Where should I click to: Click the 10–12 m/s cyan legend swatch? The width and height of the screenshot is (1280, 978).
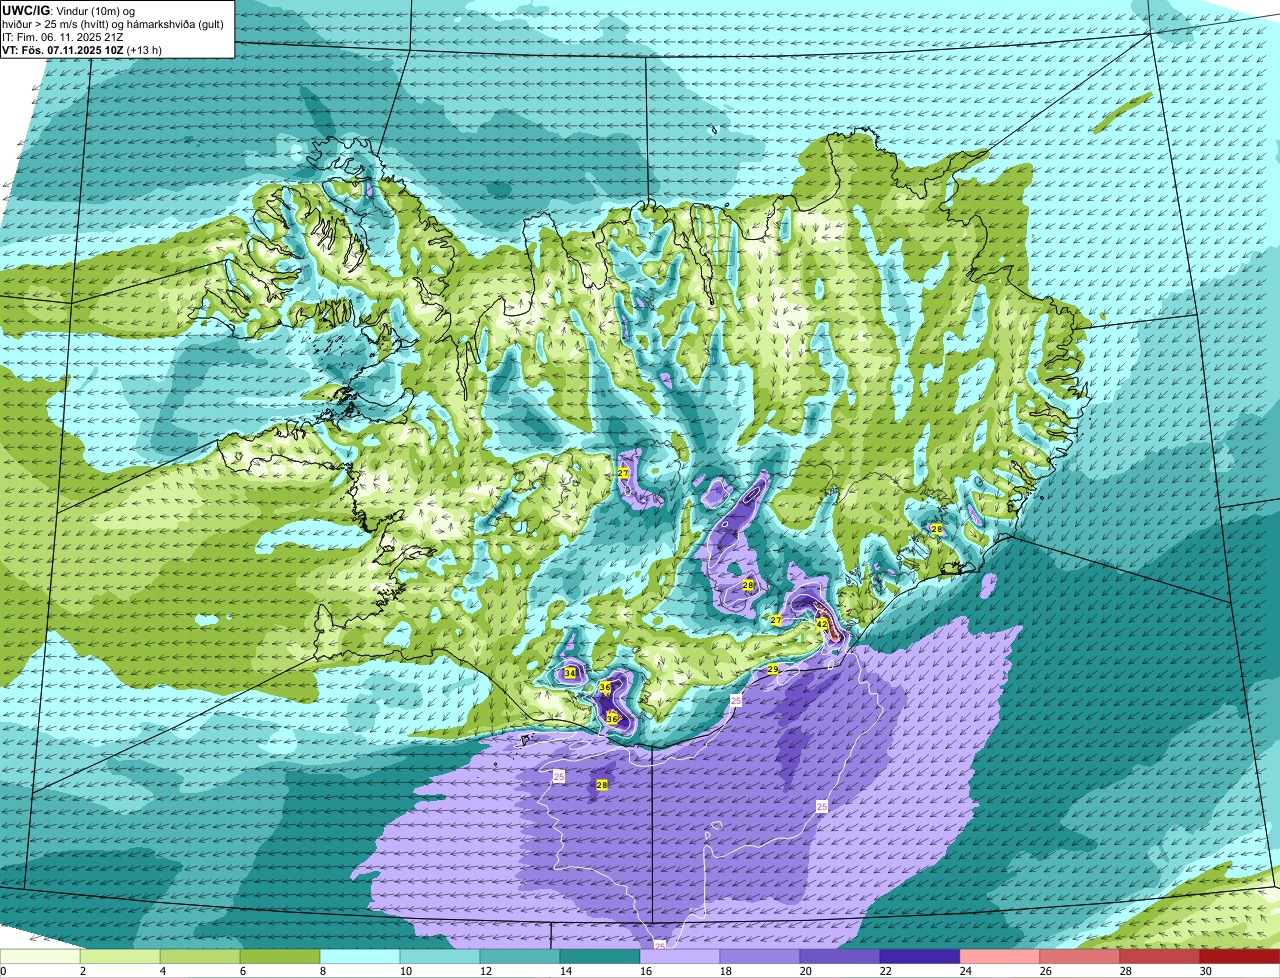(x=440, y=957)
